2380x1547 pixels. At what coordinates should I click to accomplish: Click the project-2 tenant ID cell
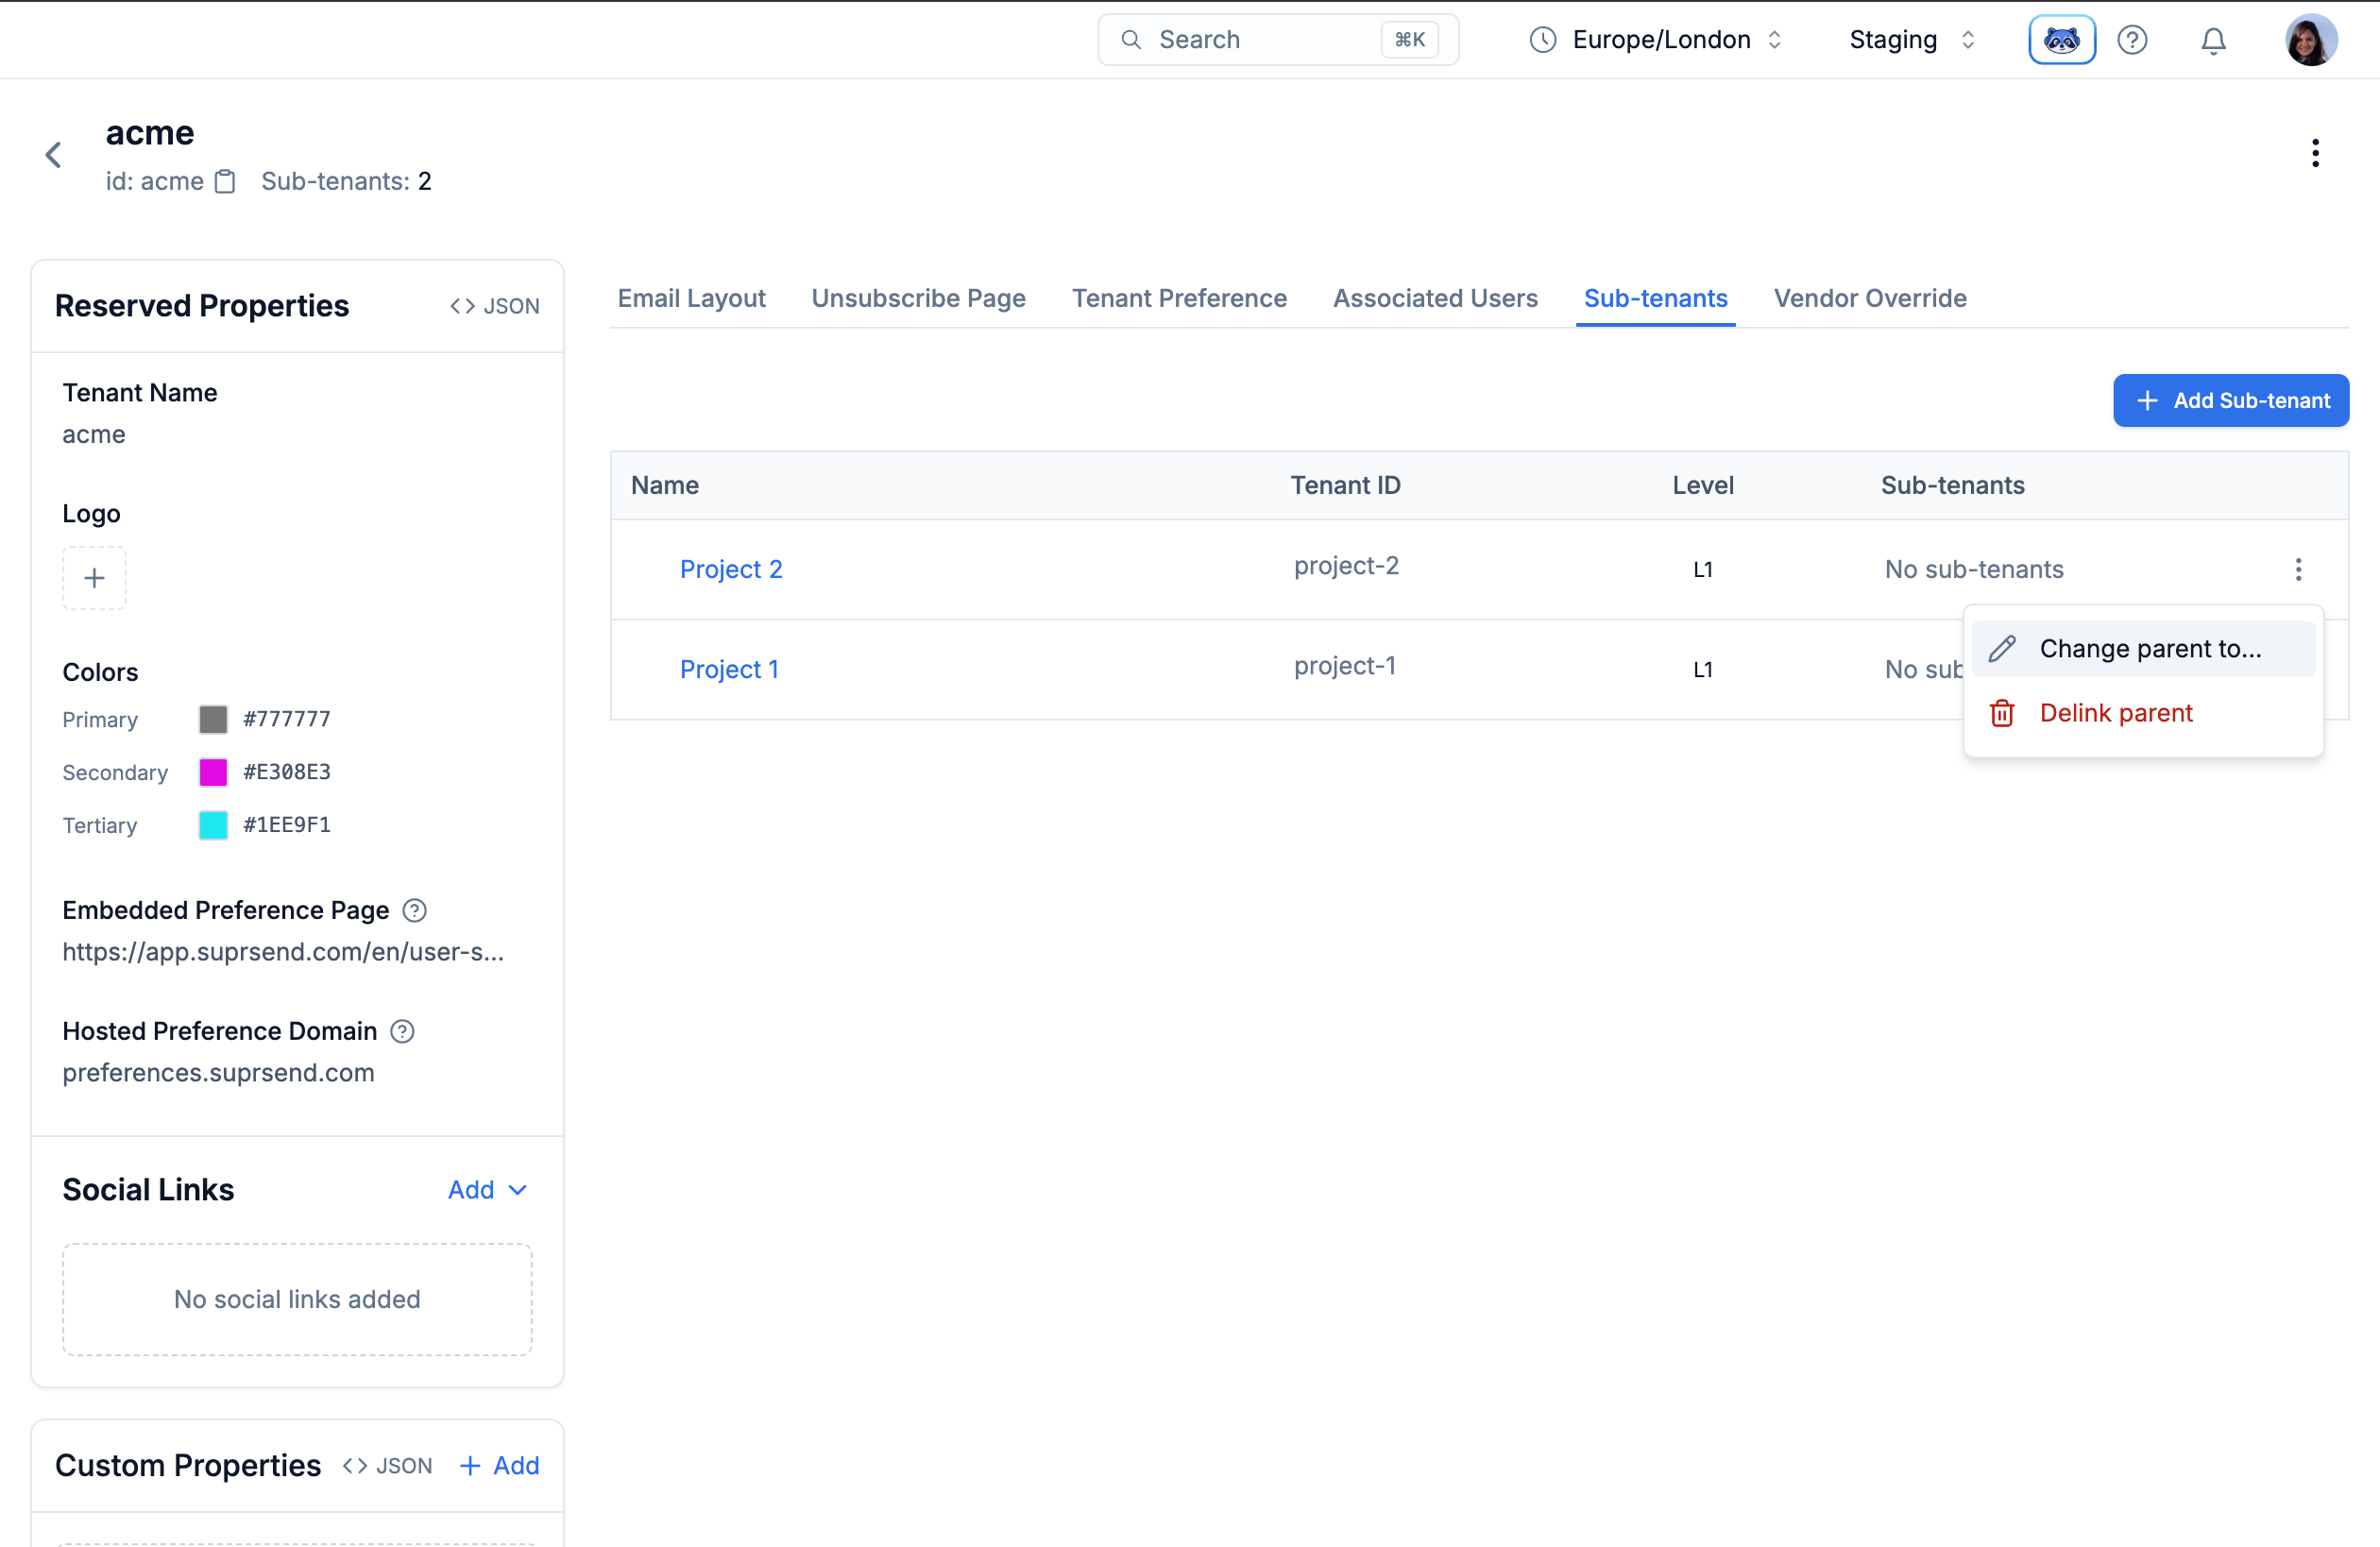tap(1346, 566)
